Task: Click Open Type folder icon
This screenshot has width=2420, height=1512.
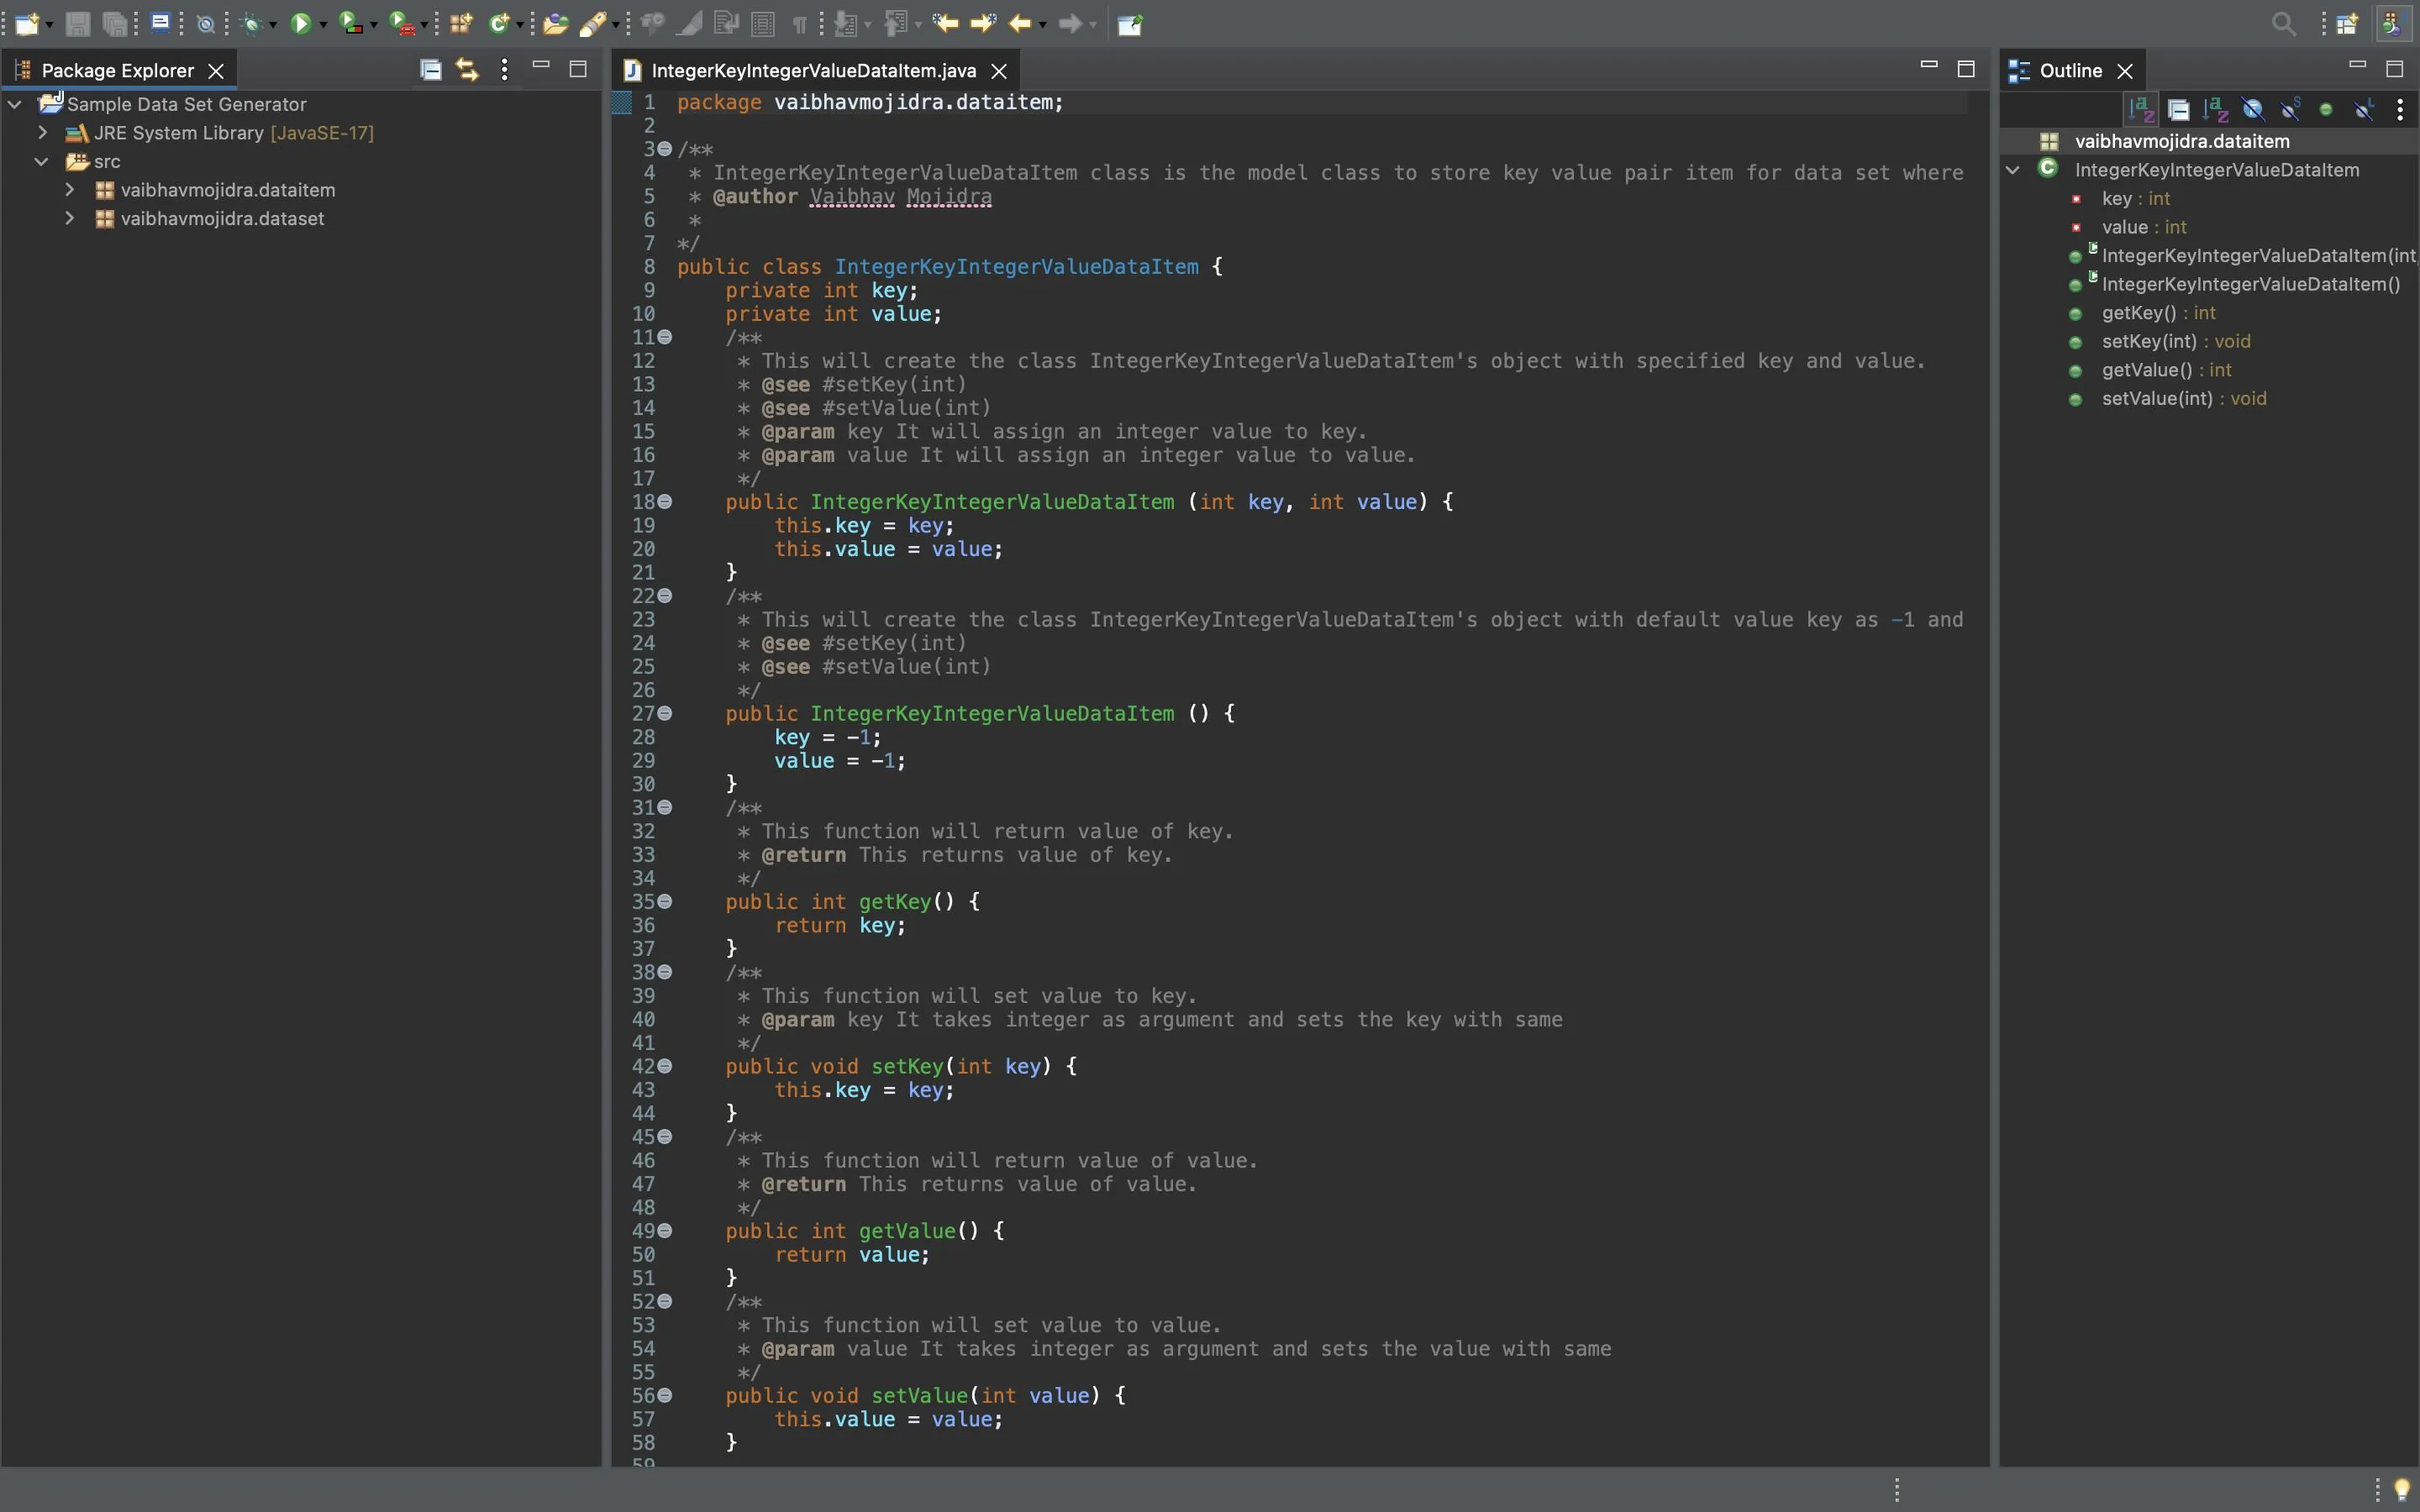Action: [x=555, y=23]
